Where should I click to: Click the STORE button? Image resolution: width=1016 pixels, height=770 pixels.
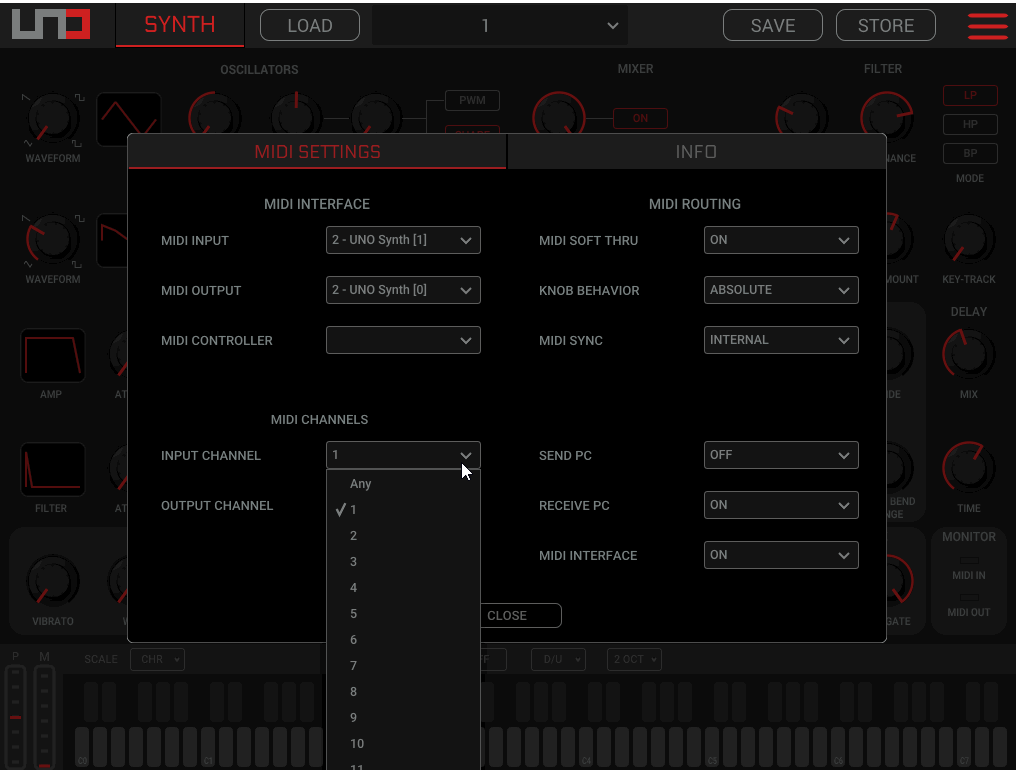click(x=886, y=25)
